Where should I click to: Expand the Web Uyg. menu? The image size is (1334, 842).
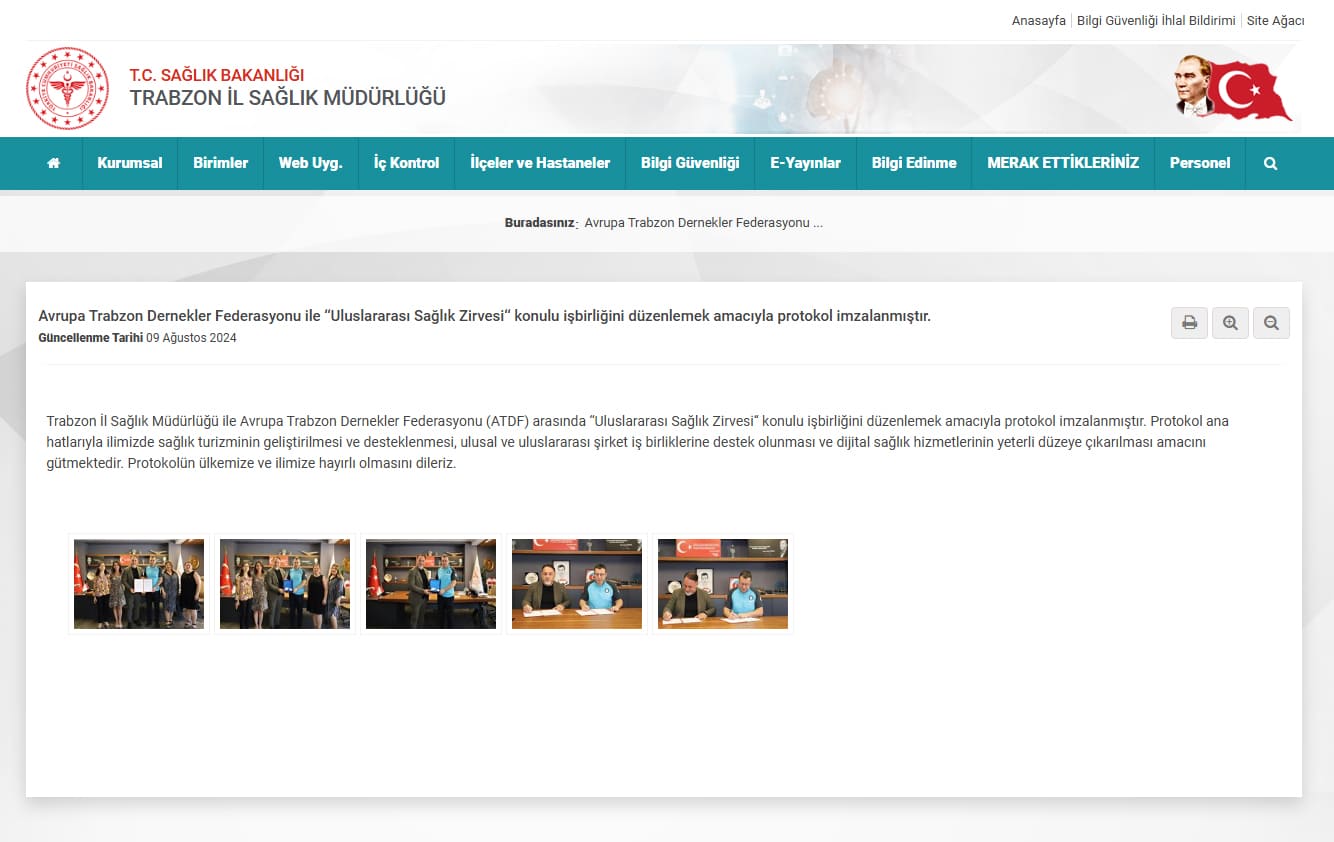click(310, 163)
